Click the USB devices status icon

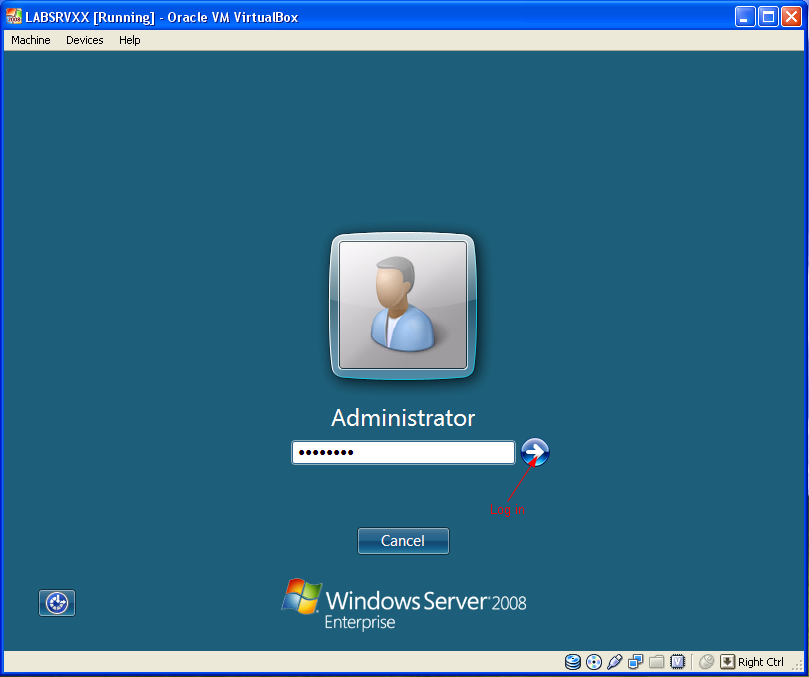pyautogui.click(x=614, y=662)
